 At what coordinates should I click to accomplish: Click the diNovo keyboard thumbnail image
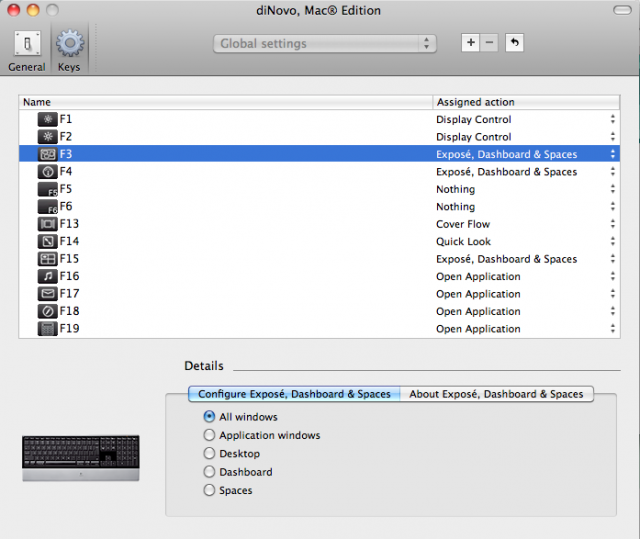pyautogui.click(x=81, y=458)
